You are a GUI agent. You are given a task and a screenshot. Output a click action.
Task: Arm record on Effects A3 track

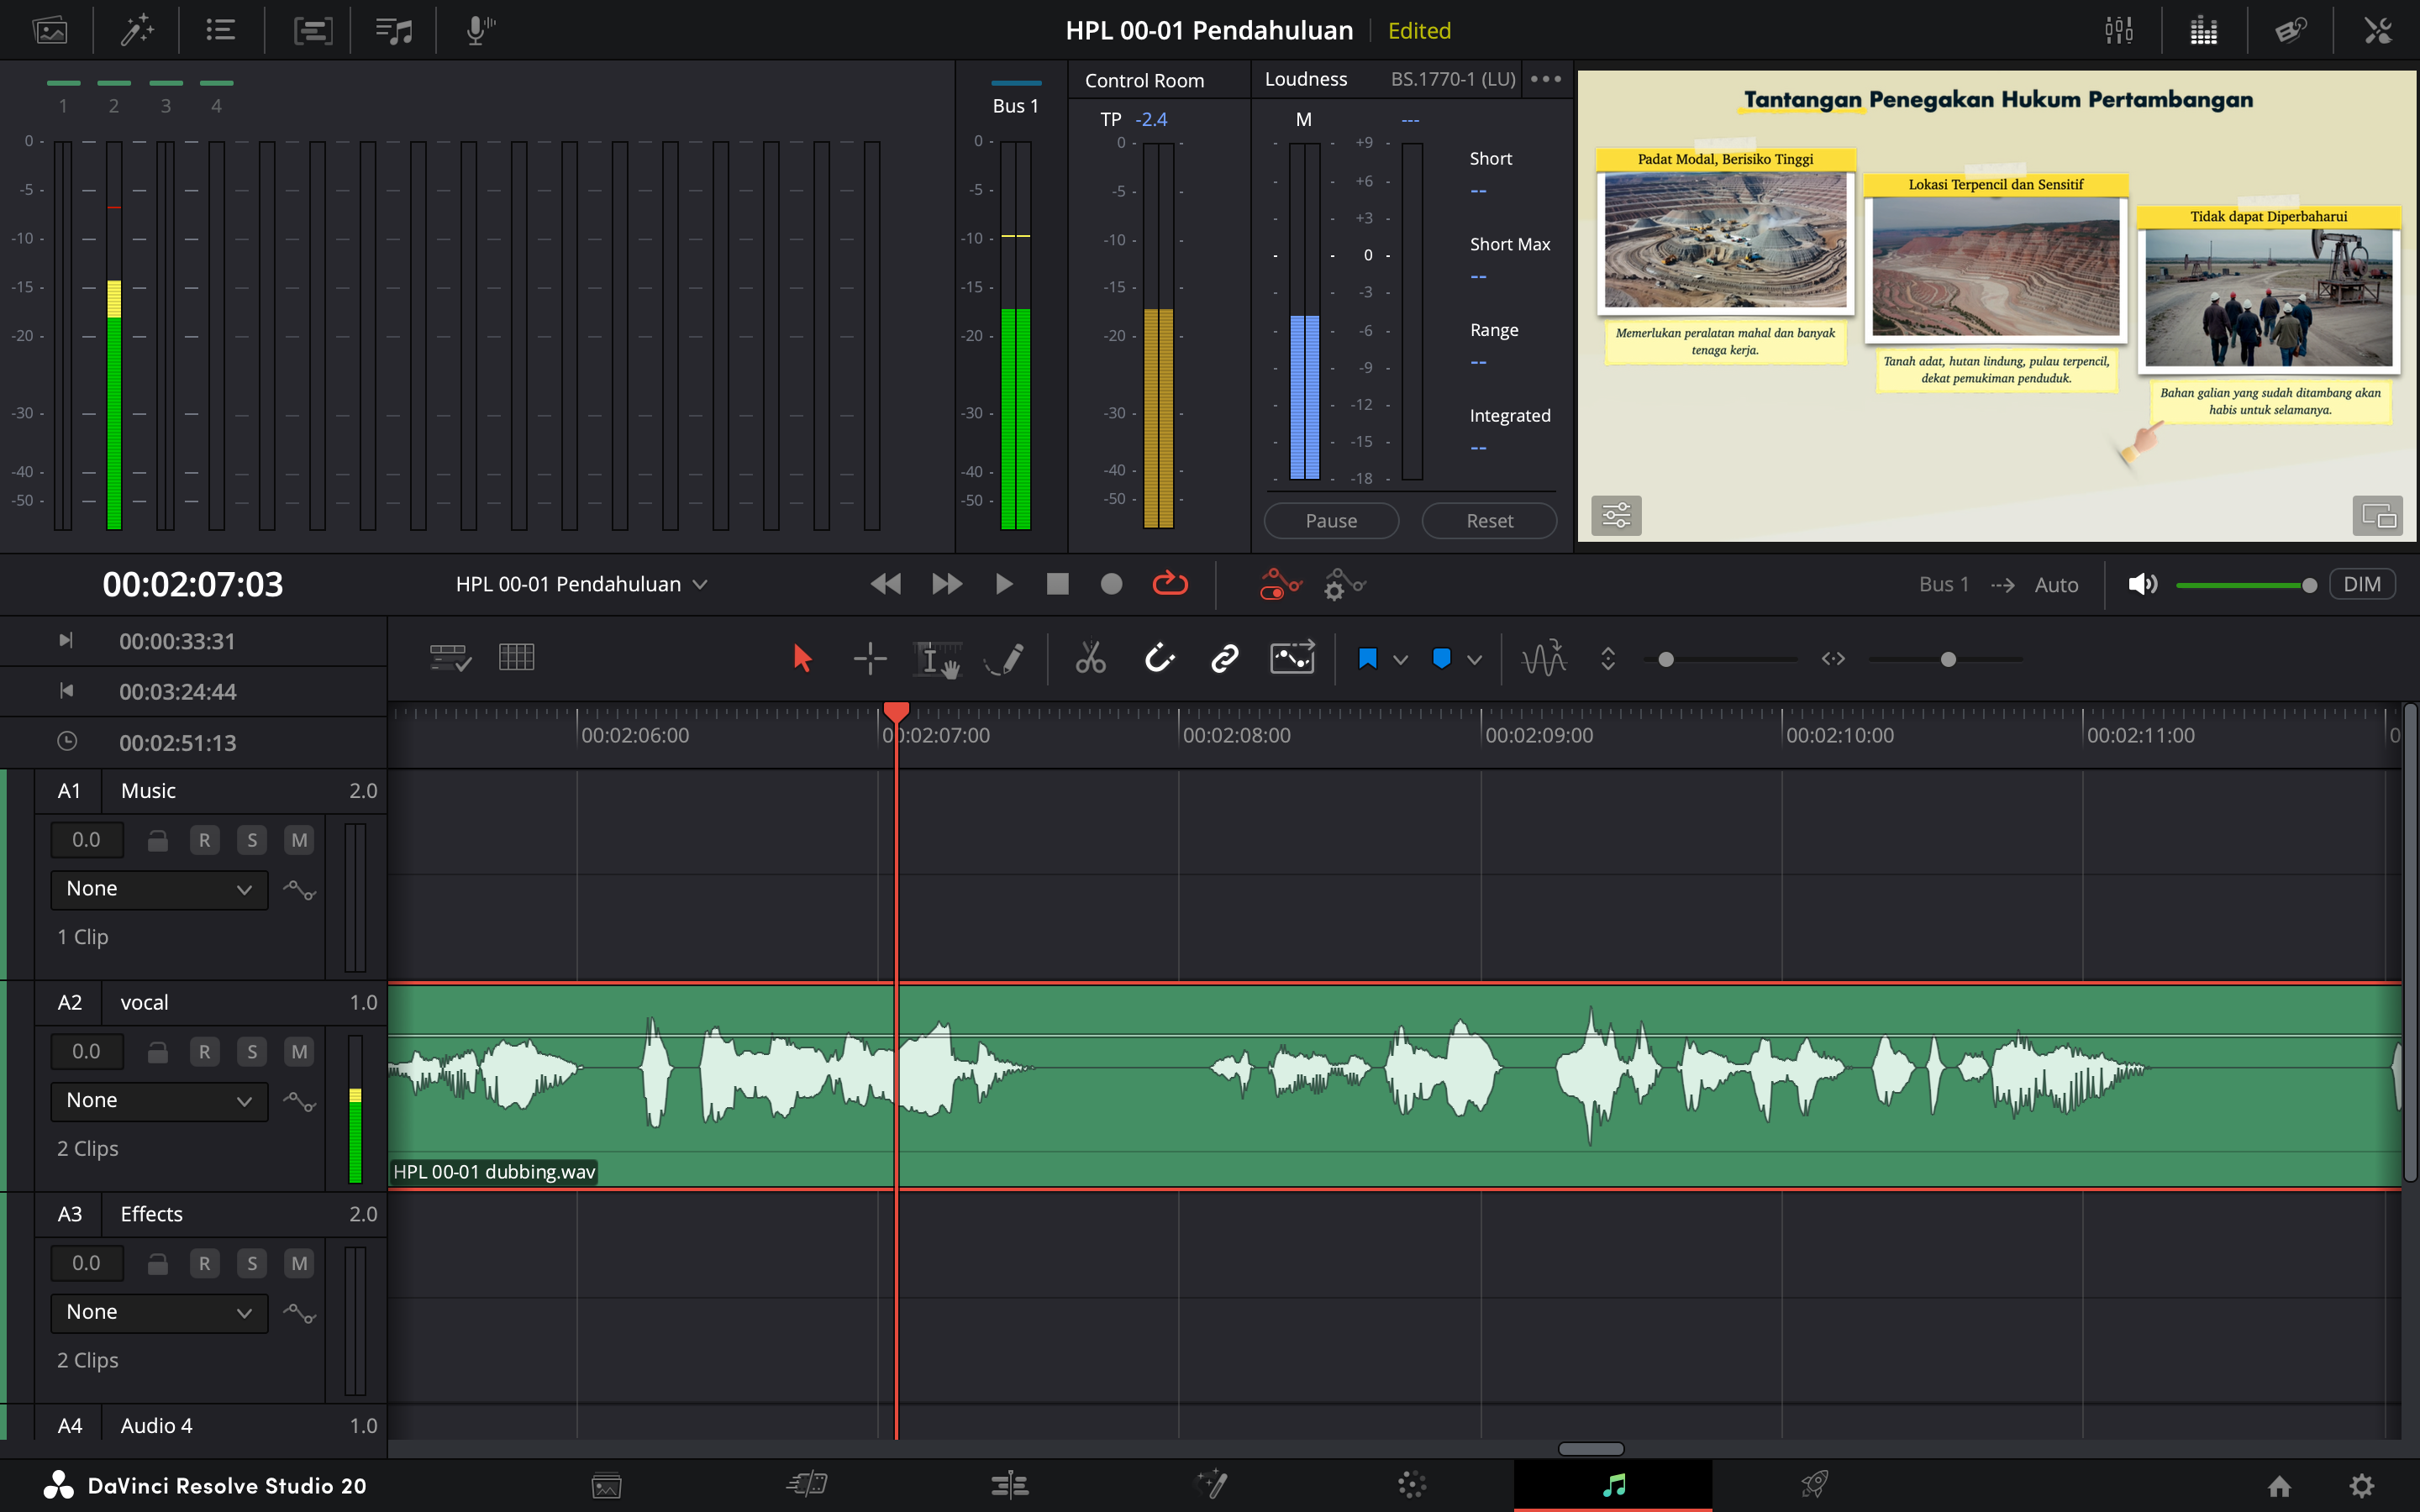204,1263
